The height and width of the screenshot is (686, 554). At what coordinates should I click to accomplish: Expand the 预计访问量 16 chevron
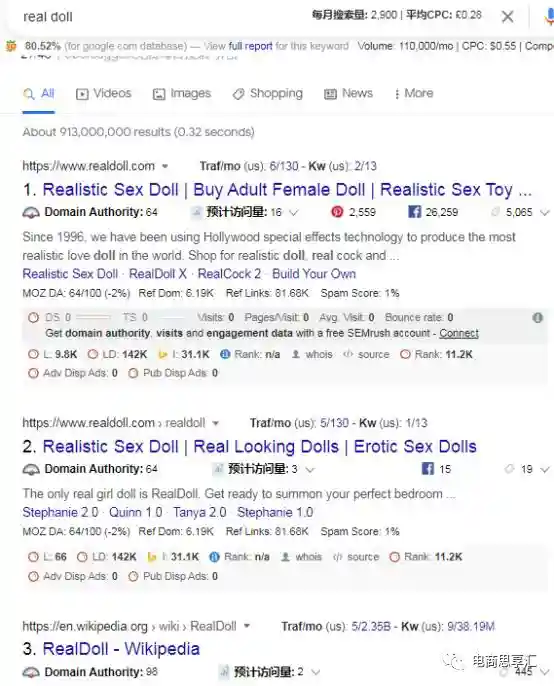pyautogui.click(x=294, y=213)
